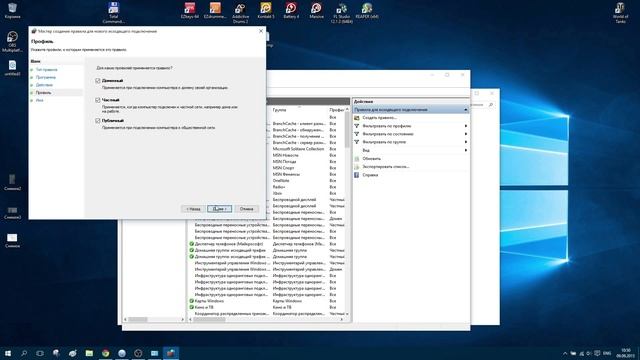
Task: Expand arrow for Фильтровать по группе
Action: point(466,142)
